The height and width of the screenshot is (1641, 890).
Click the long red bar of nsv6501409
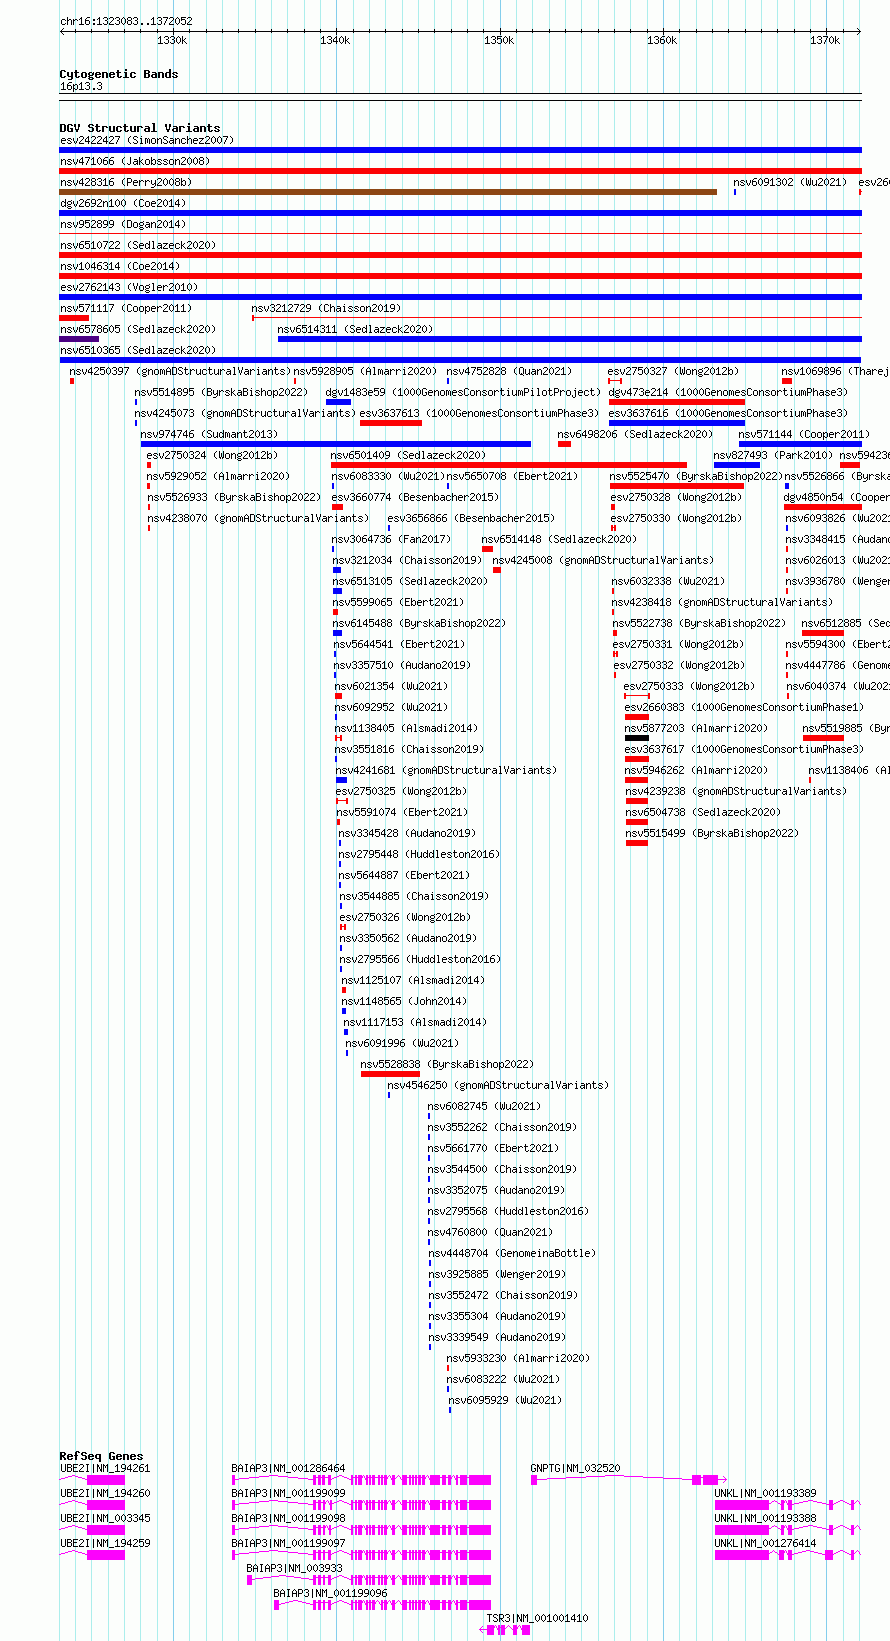[509, 465]
